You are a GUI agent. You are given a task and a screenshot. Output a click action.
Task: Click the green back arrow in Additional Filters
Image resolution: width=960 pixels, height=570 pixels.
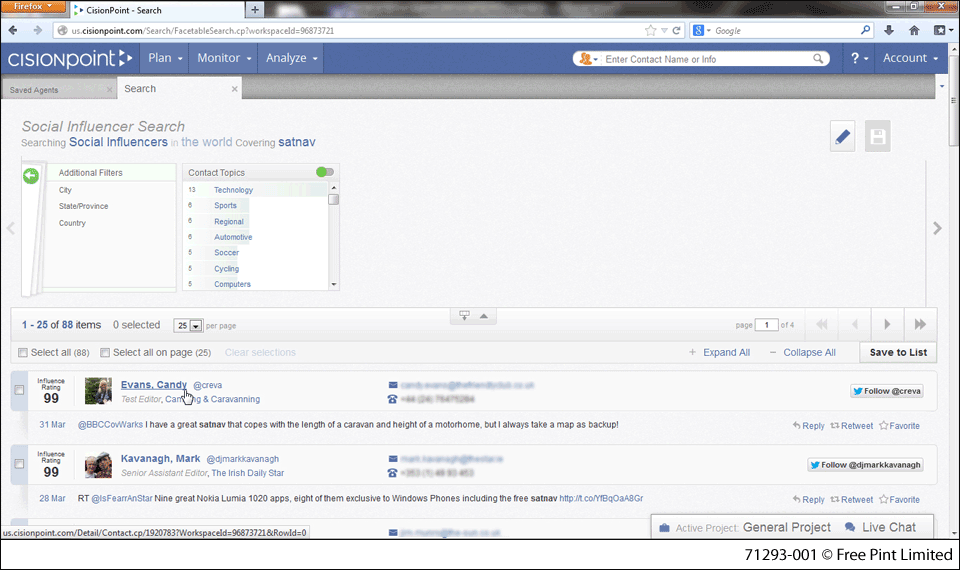click(31, 176)
